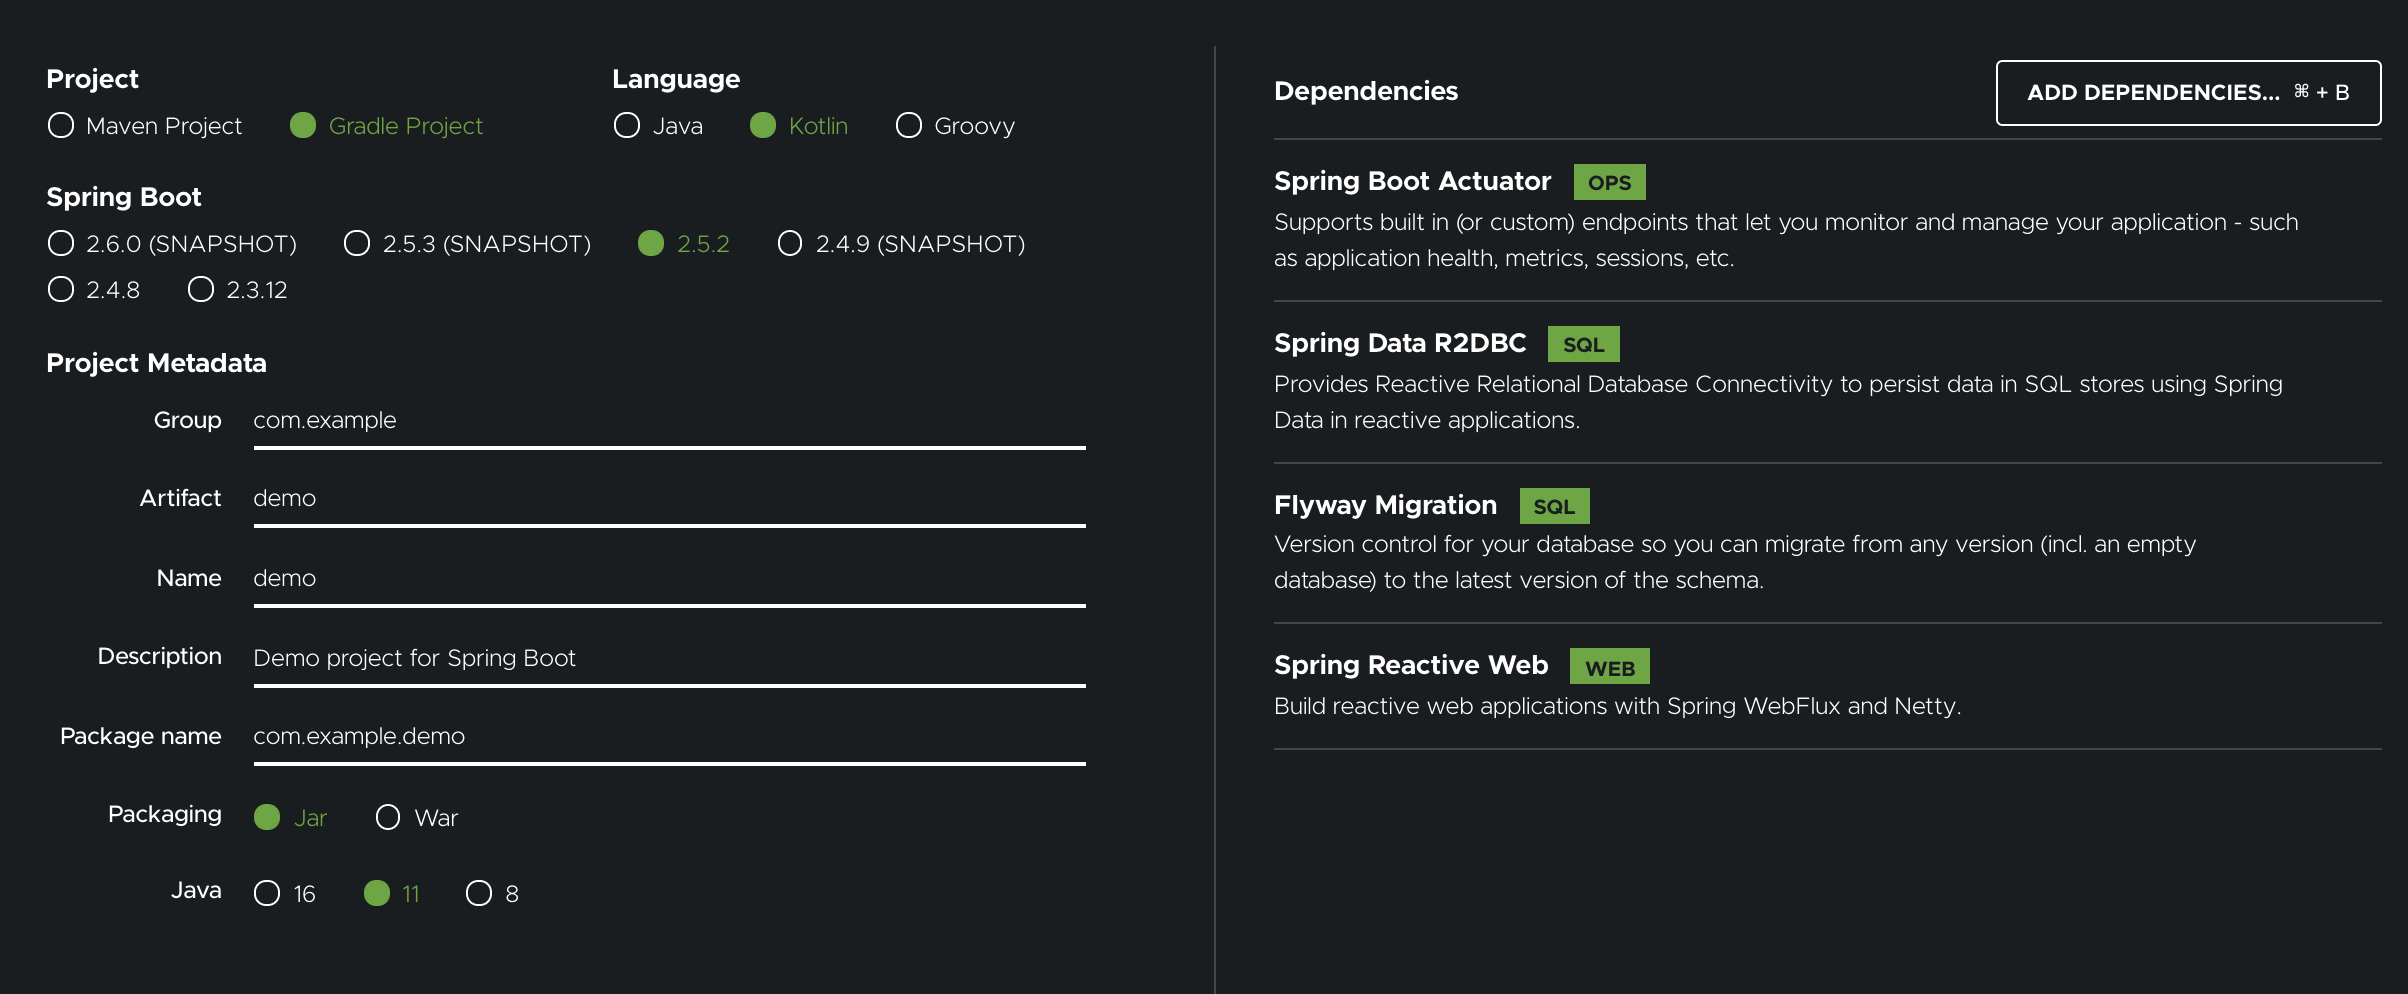This screenshot has height=994, width=2408.
Task: Click into the Group input field
Action: [668, 421]
